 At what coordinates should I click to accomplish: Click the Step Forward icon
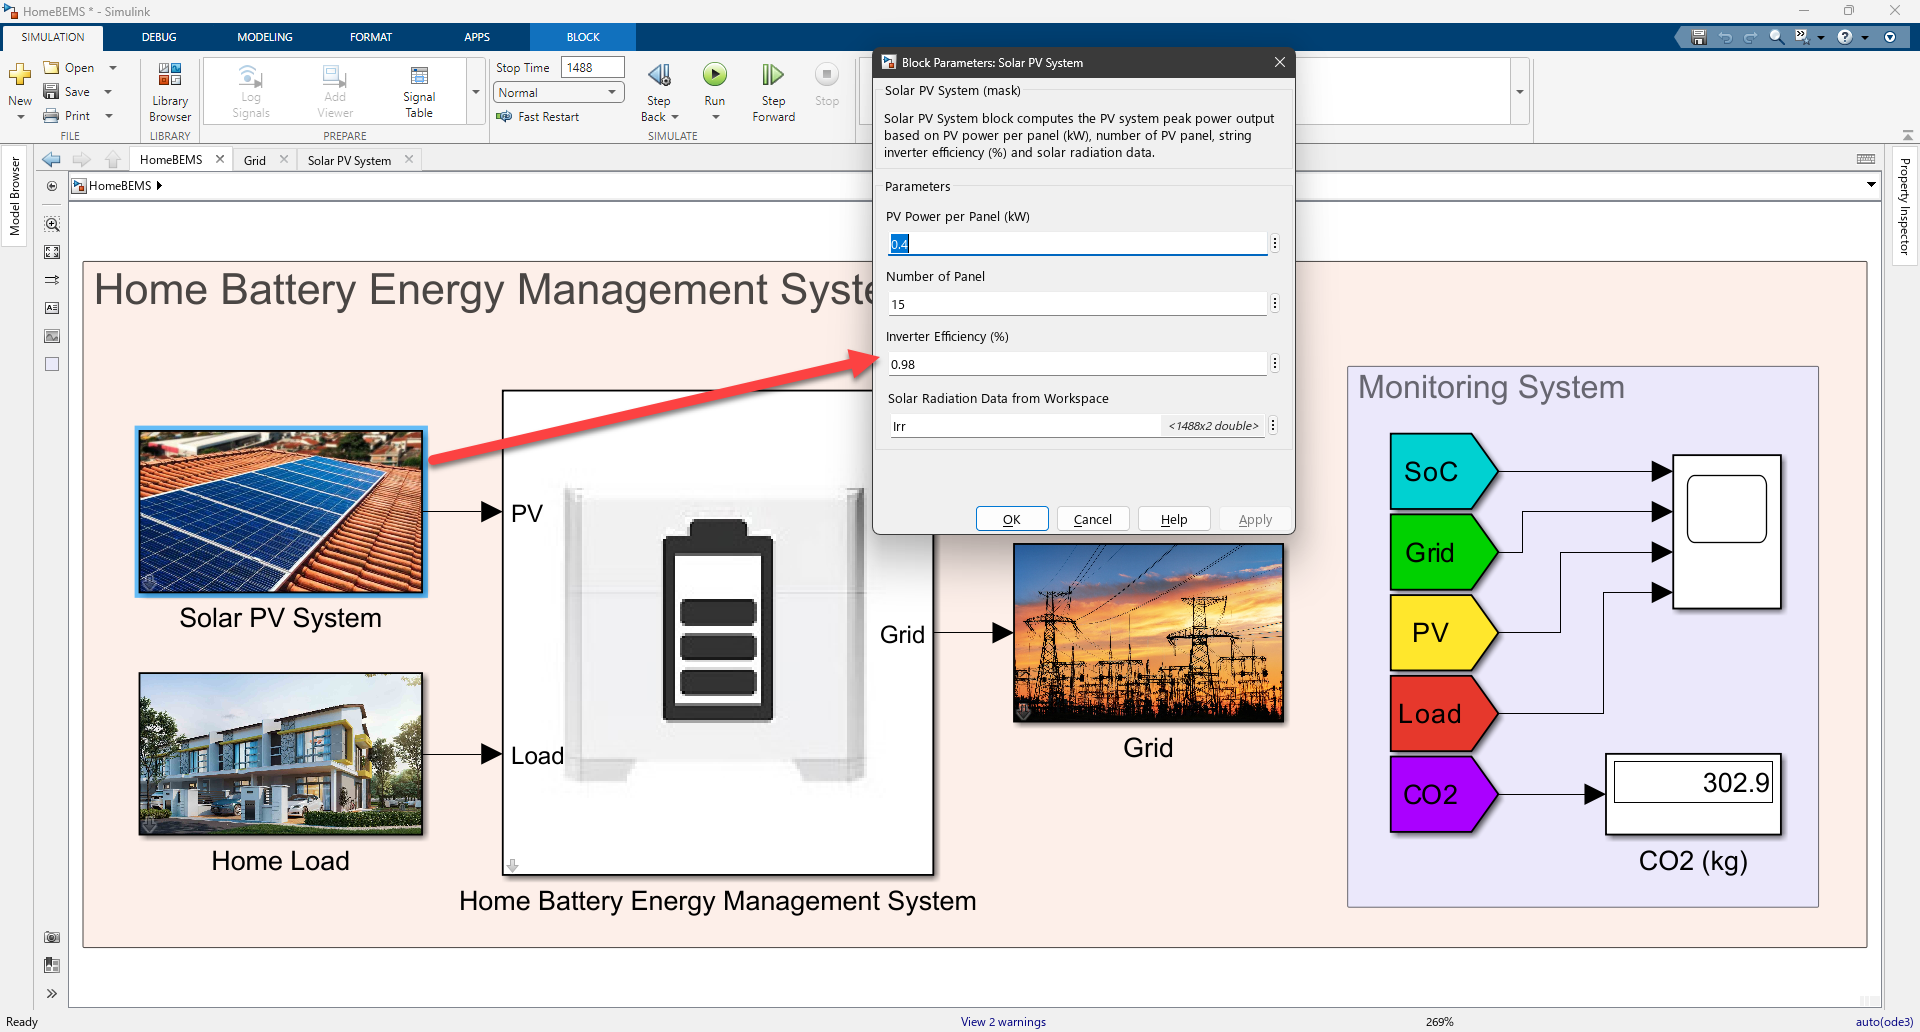(x=772, y=76)
